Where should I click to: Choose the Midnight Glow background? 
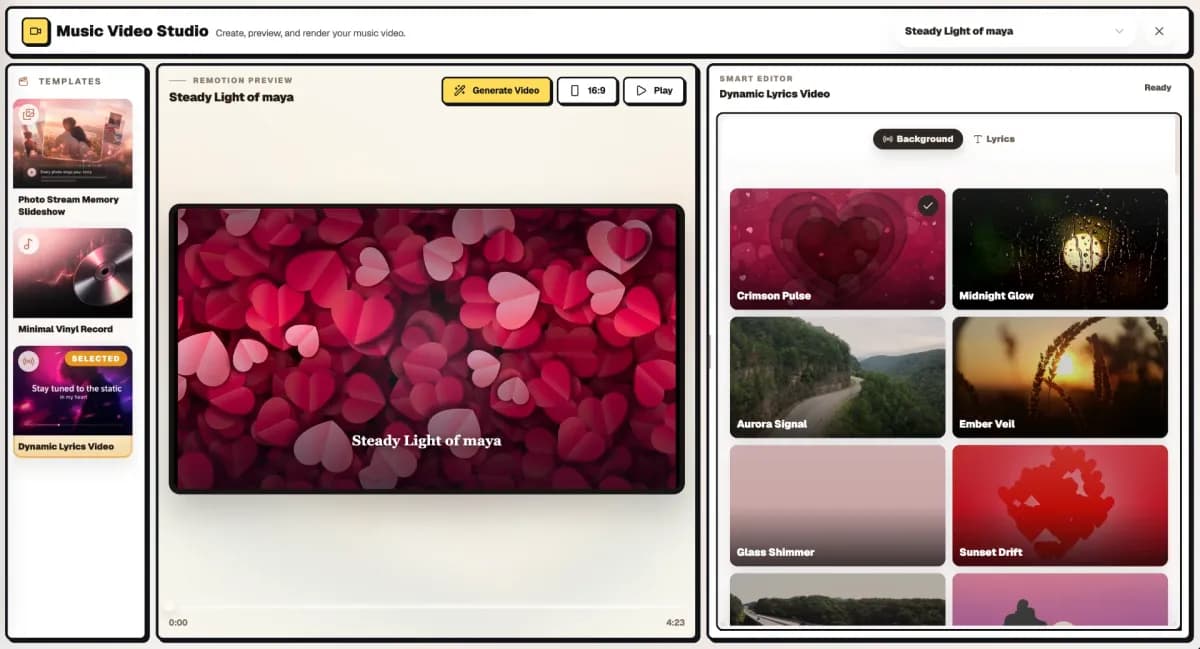[x=1060, y=249]
